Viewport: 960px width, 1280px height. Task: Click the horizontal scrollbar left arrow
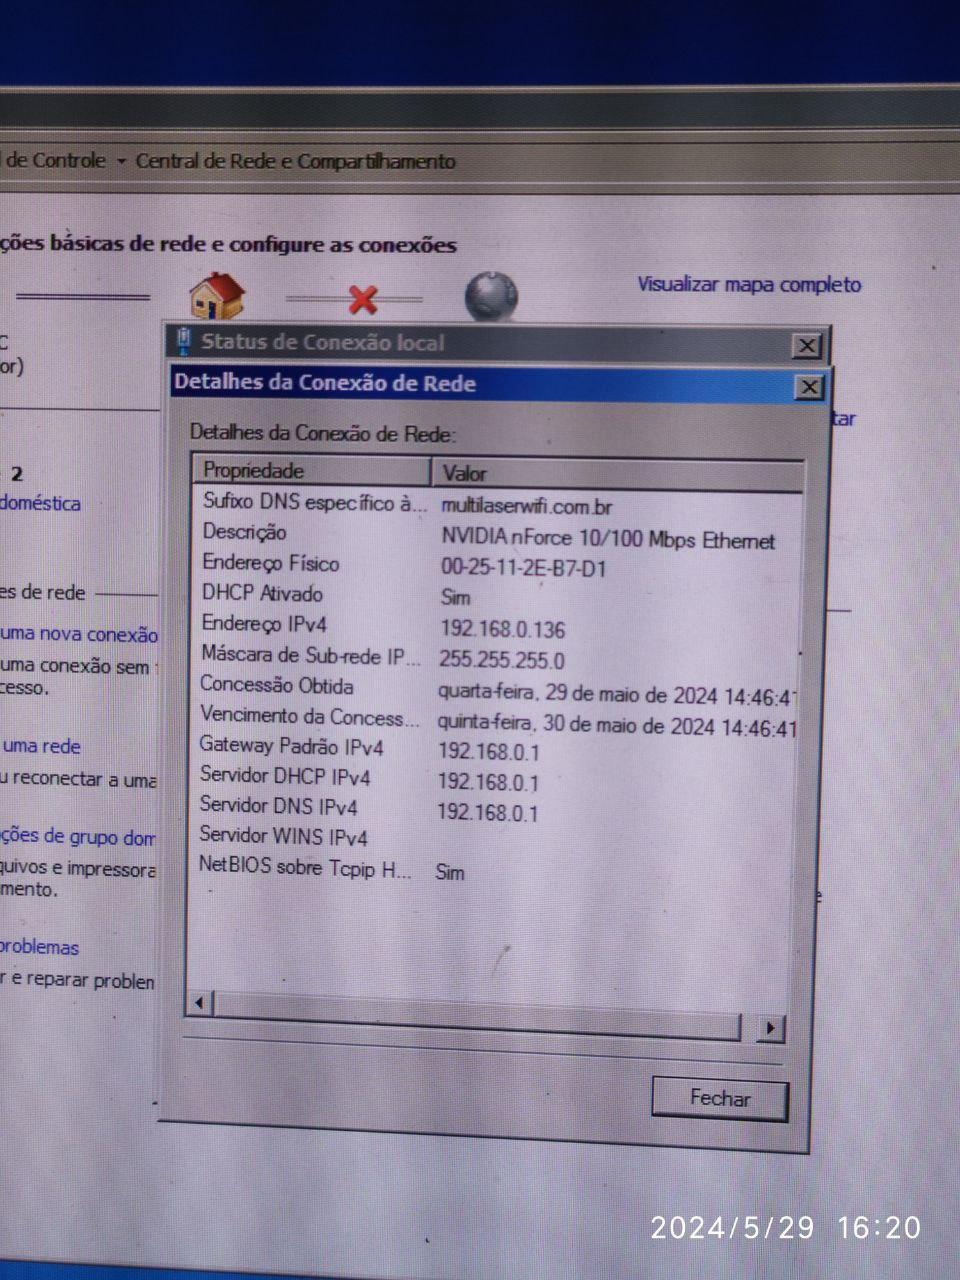[201, 1002]
